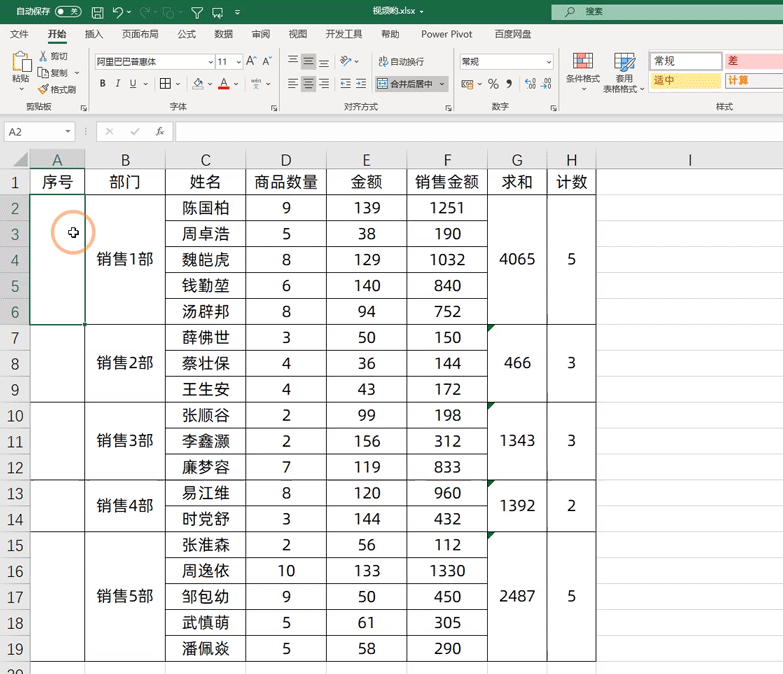Open the borders dropdown arrow
This screenshot has width=783, height=674.
177,84
